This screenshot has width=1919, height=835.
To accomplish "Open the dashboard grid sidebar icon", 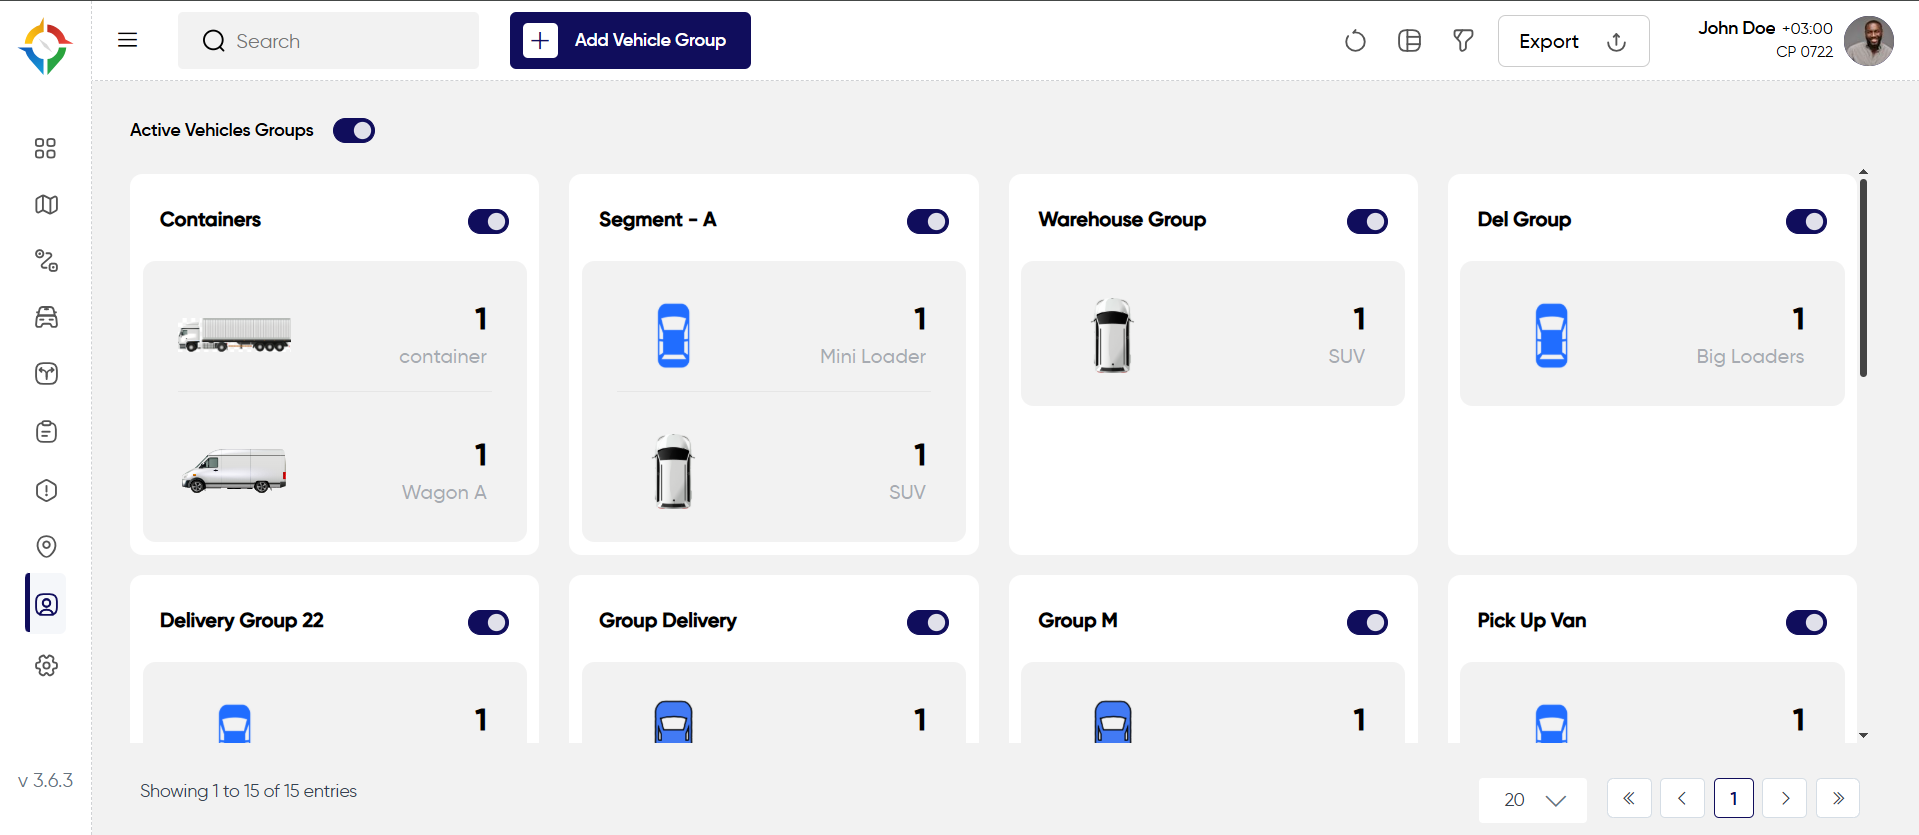I will [46, 148].
